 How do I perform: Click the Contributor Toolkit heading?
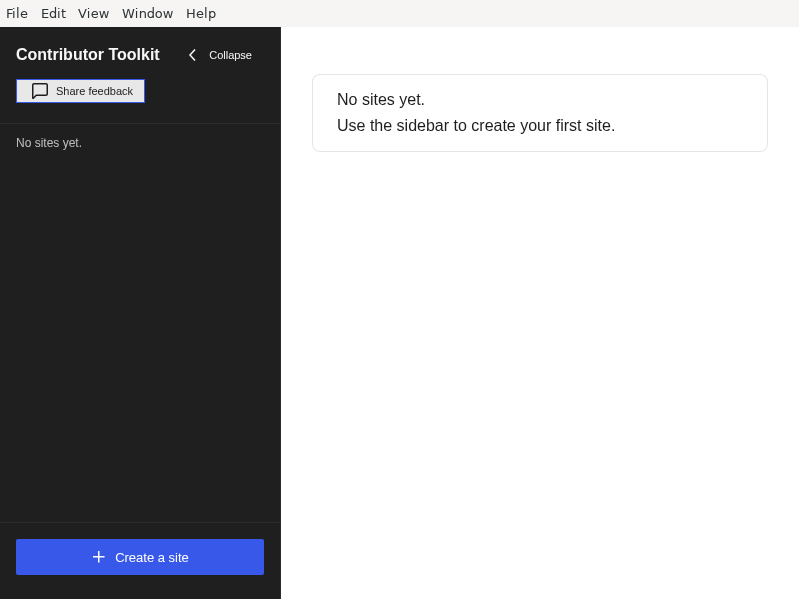(88, 55)
